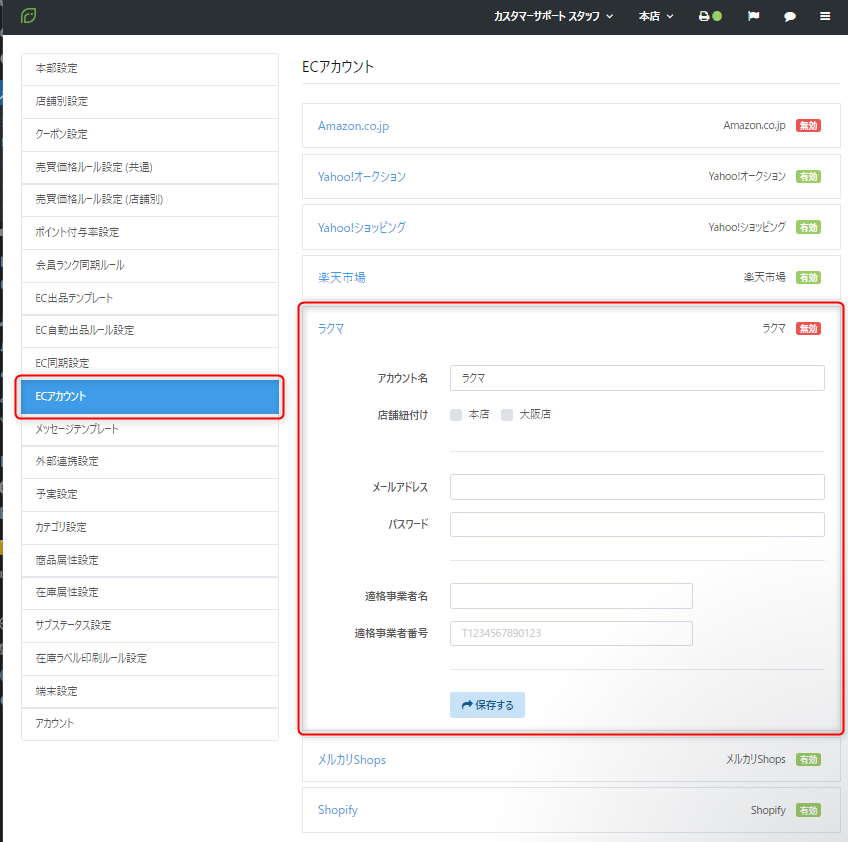Viewport: 848px width, 842px height.
Task: Click the 有効 badge on Shopify row
Action: coord(808,811)
